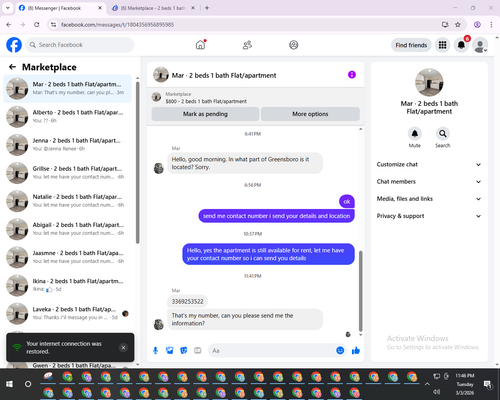The height and width of the screenshot is (400, 500).
Task: Open the Windows notification center
Action: (488, 384)
